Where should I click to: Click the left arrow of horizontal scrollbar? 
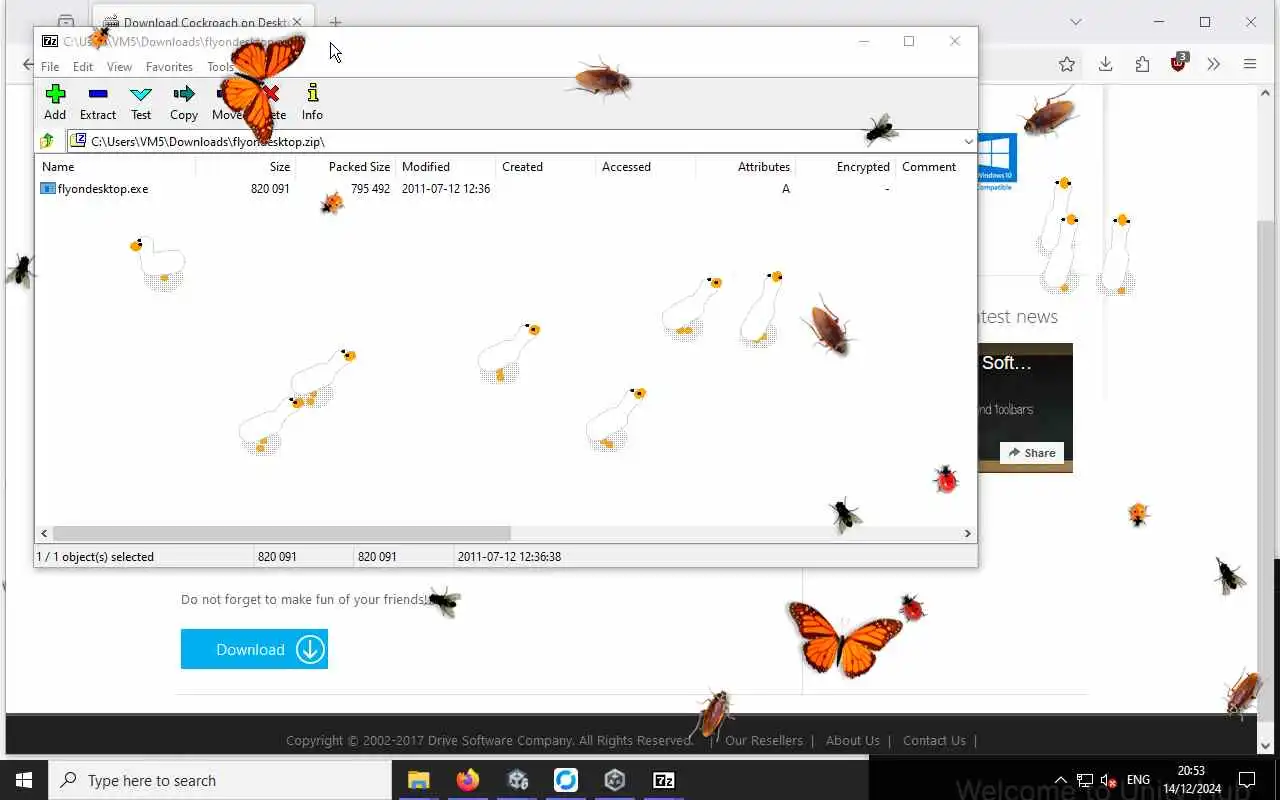tap(44, 534)
